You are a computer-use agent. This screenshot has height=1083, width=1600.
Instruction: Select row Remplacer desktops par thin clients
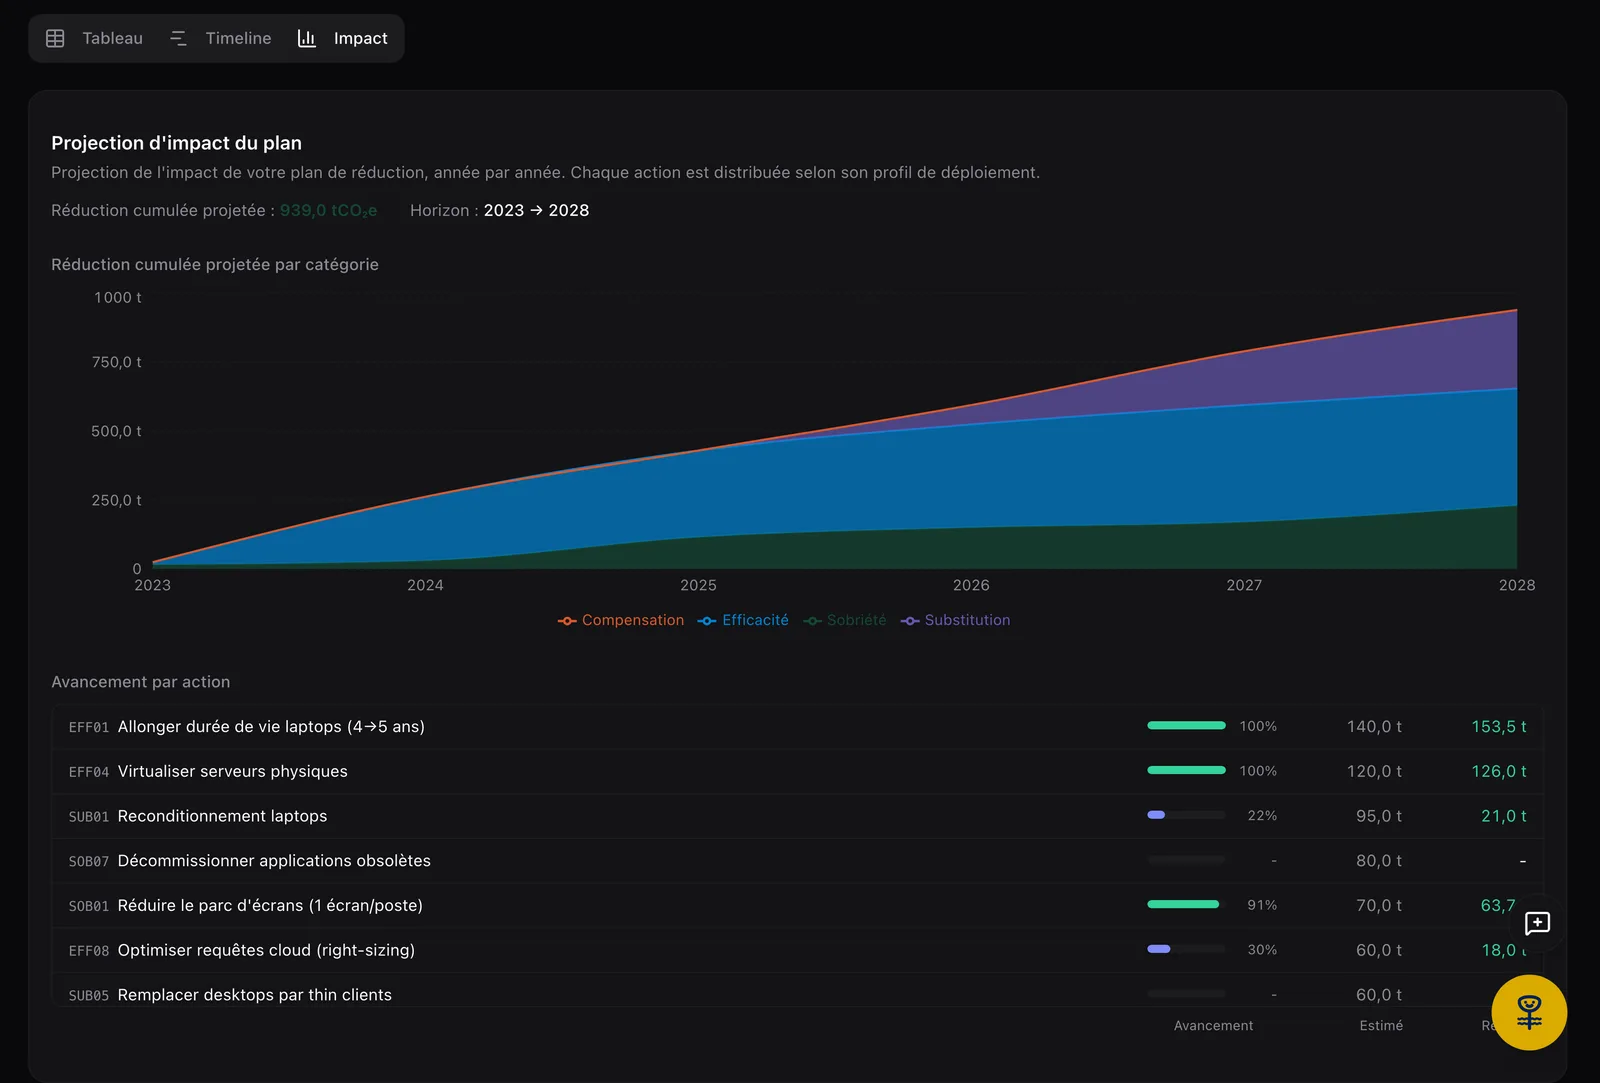pyautogui.click(x=797, y=990)
